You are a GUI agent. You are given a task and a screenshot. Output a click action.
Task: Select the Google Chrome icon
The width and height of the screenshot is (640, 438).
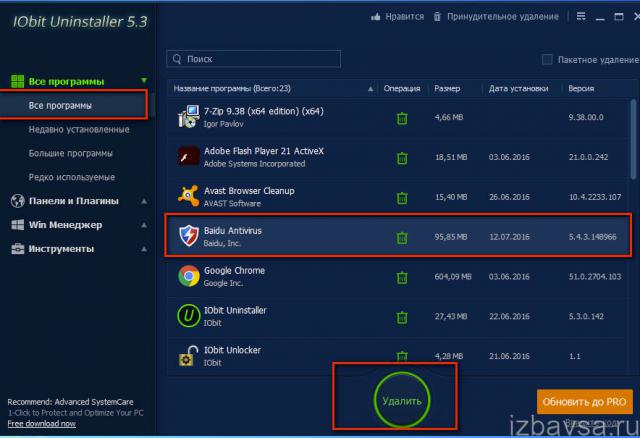pos(189,276)
